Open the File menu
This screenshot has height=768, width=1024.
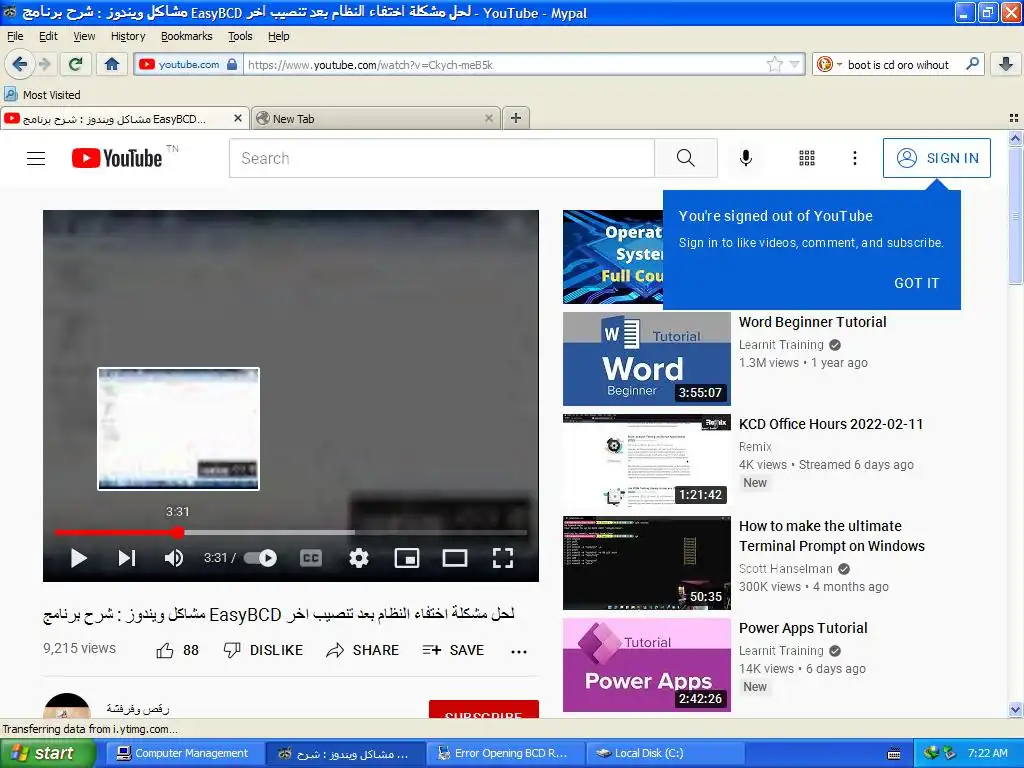pyautogui.click(x=15, y=36)
